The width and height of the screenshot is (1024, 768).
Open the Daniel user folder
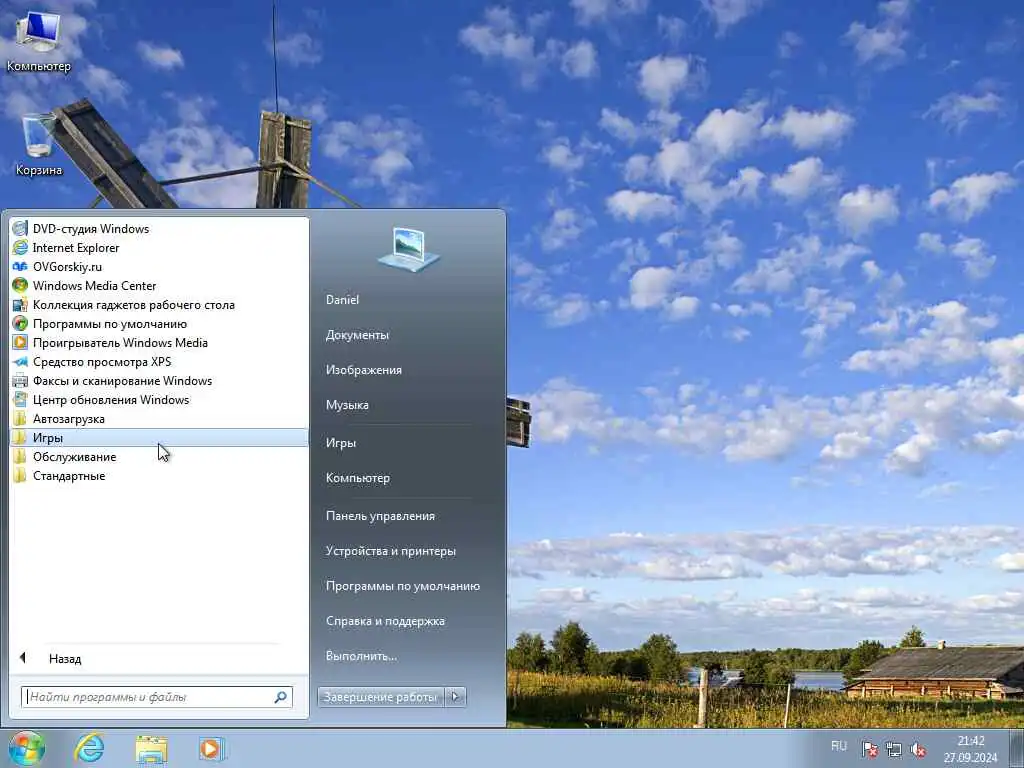(x=342, y=300)
